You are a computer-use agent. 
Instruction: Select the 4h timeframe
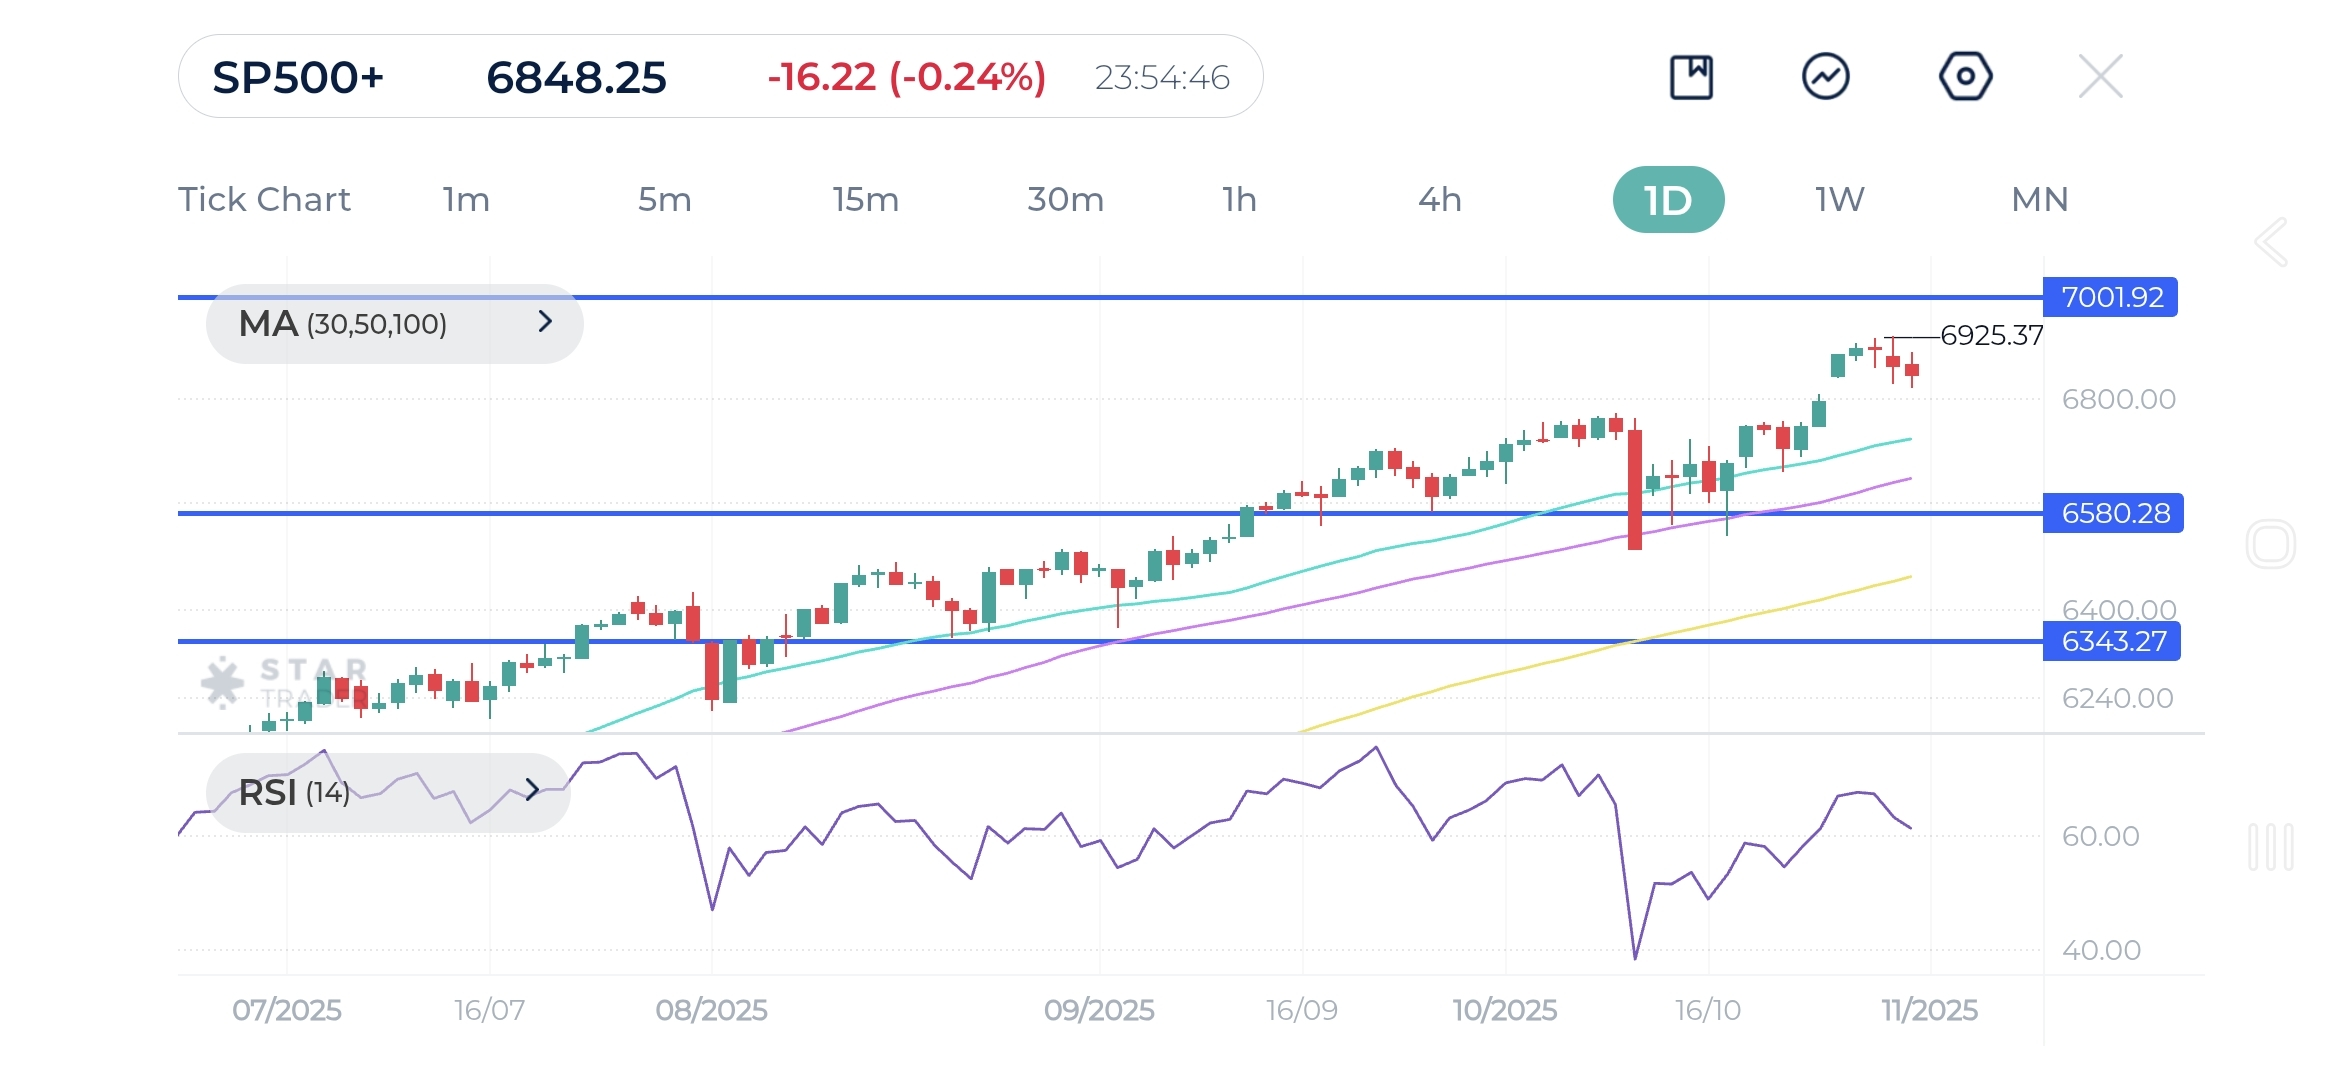coord(1439,200)
